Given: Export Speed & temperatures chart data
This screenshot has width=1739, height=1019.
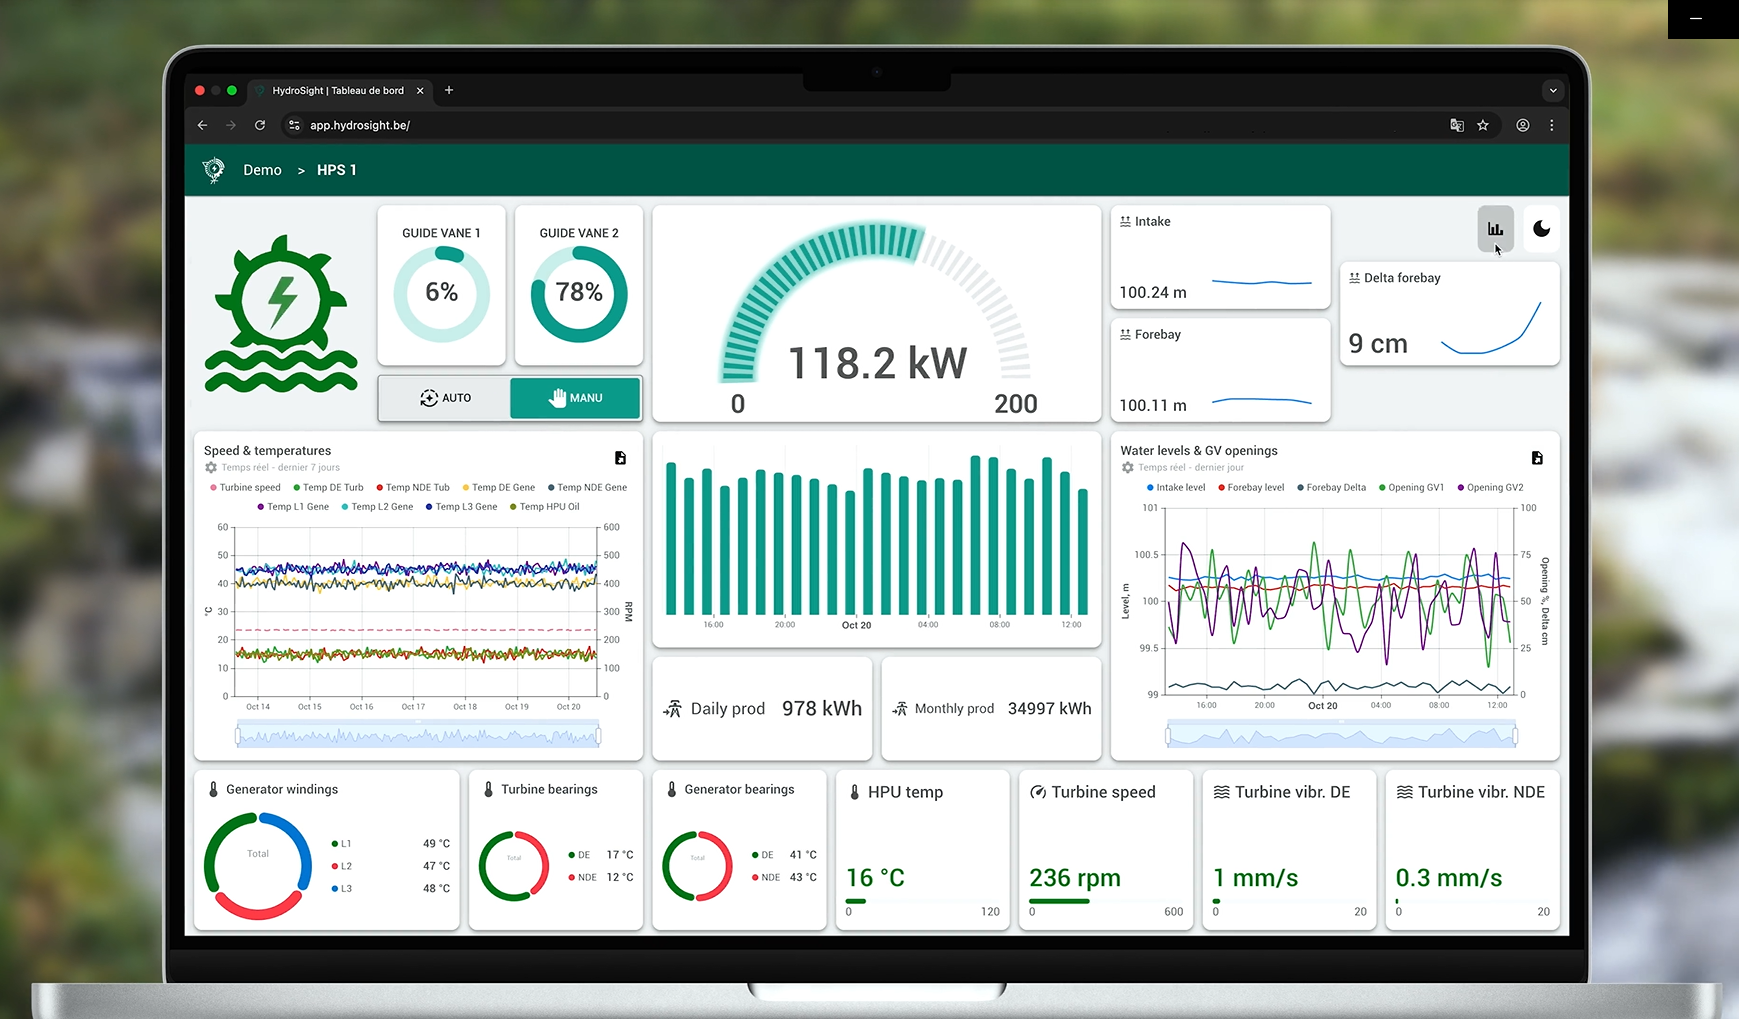Looking at the screenshot, I should 620,458.
